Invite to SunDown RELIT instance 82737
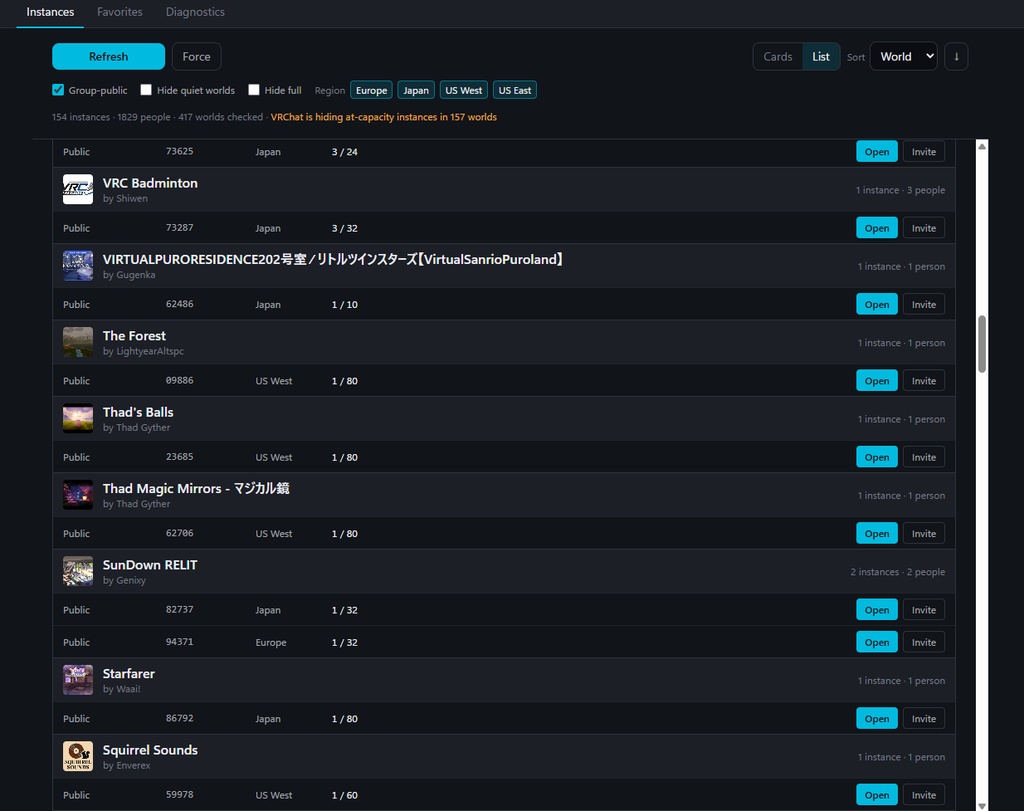 (x=924, y=610)
